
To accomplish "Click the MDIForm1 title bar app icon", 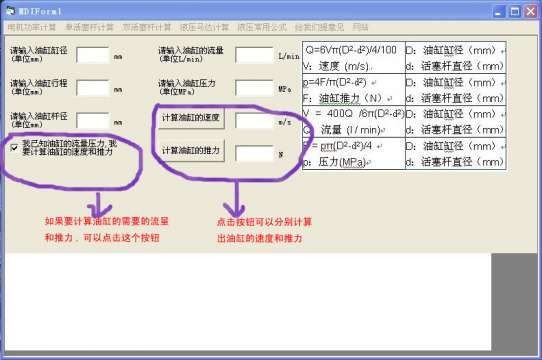I will click(x=11, y=11).
